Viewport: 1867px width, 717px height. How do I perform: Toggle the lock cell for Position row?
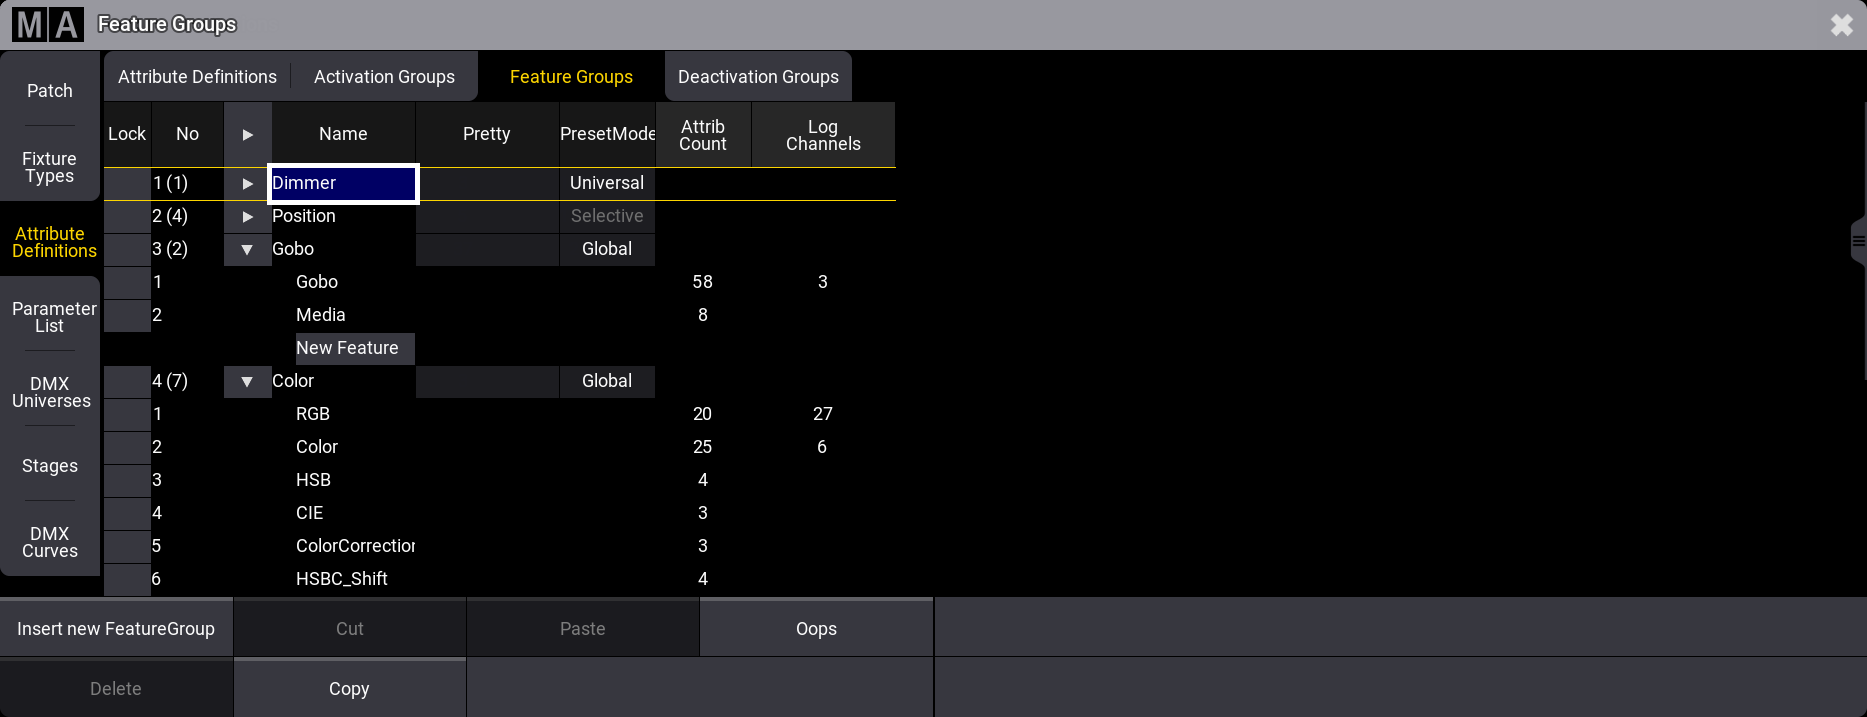(x=127, y=216)
